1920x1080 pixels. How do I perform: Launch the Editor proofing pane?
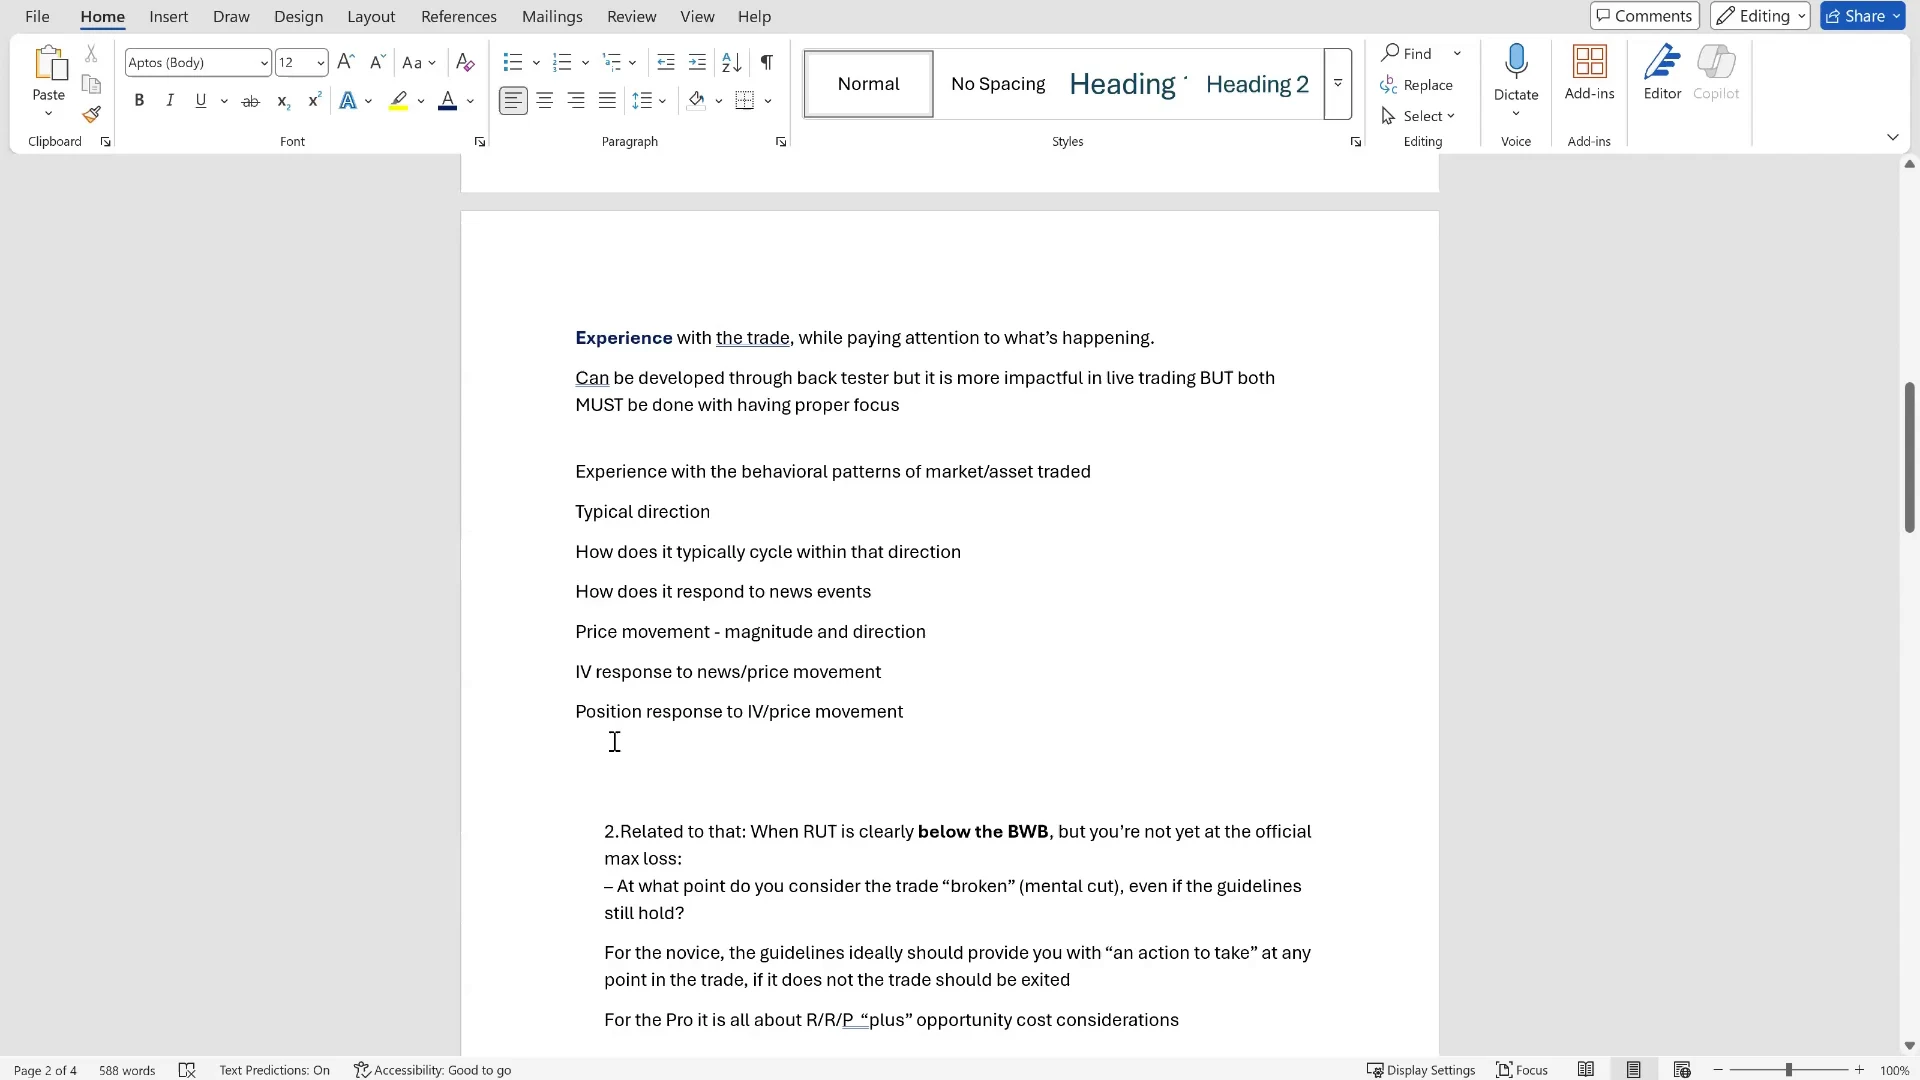tap(1662, 73)
